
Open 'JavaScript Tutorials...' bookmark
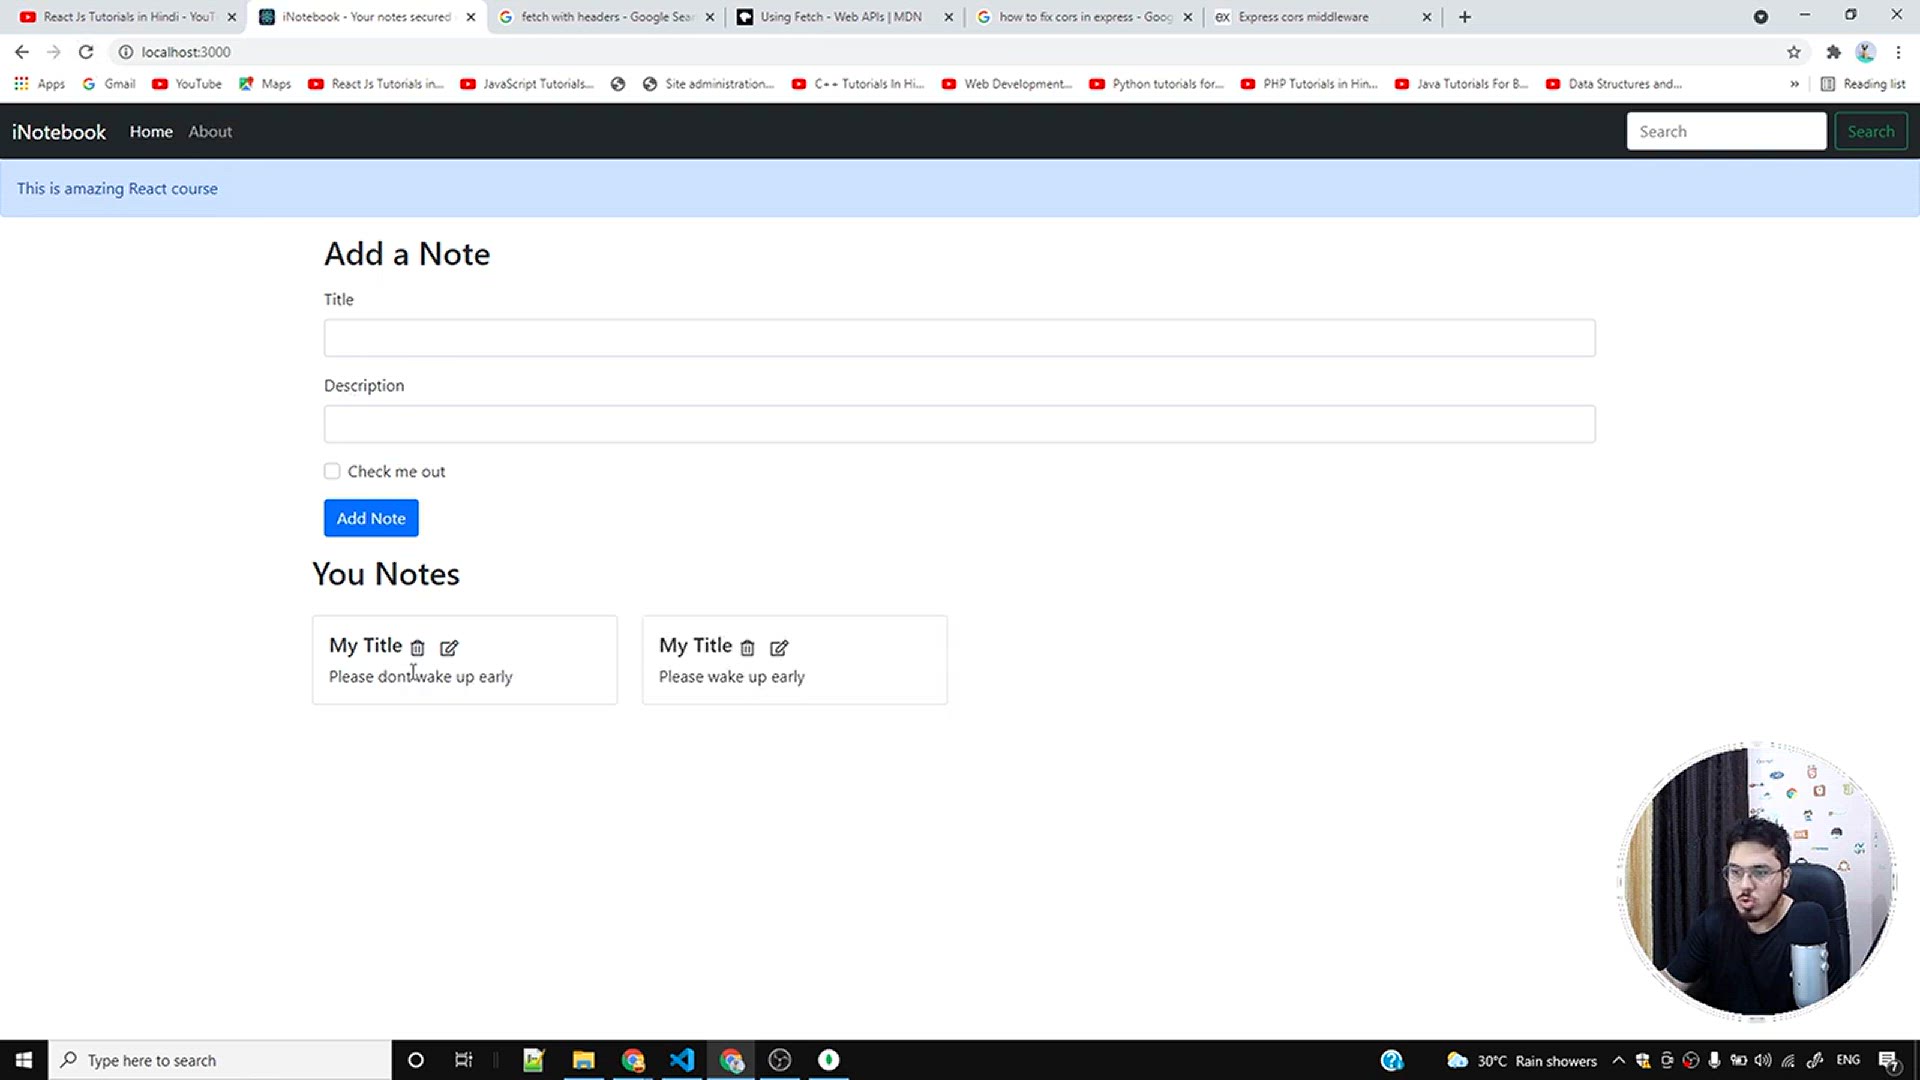point(527,84)
